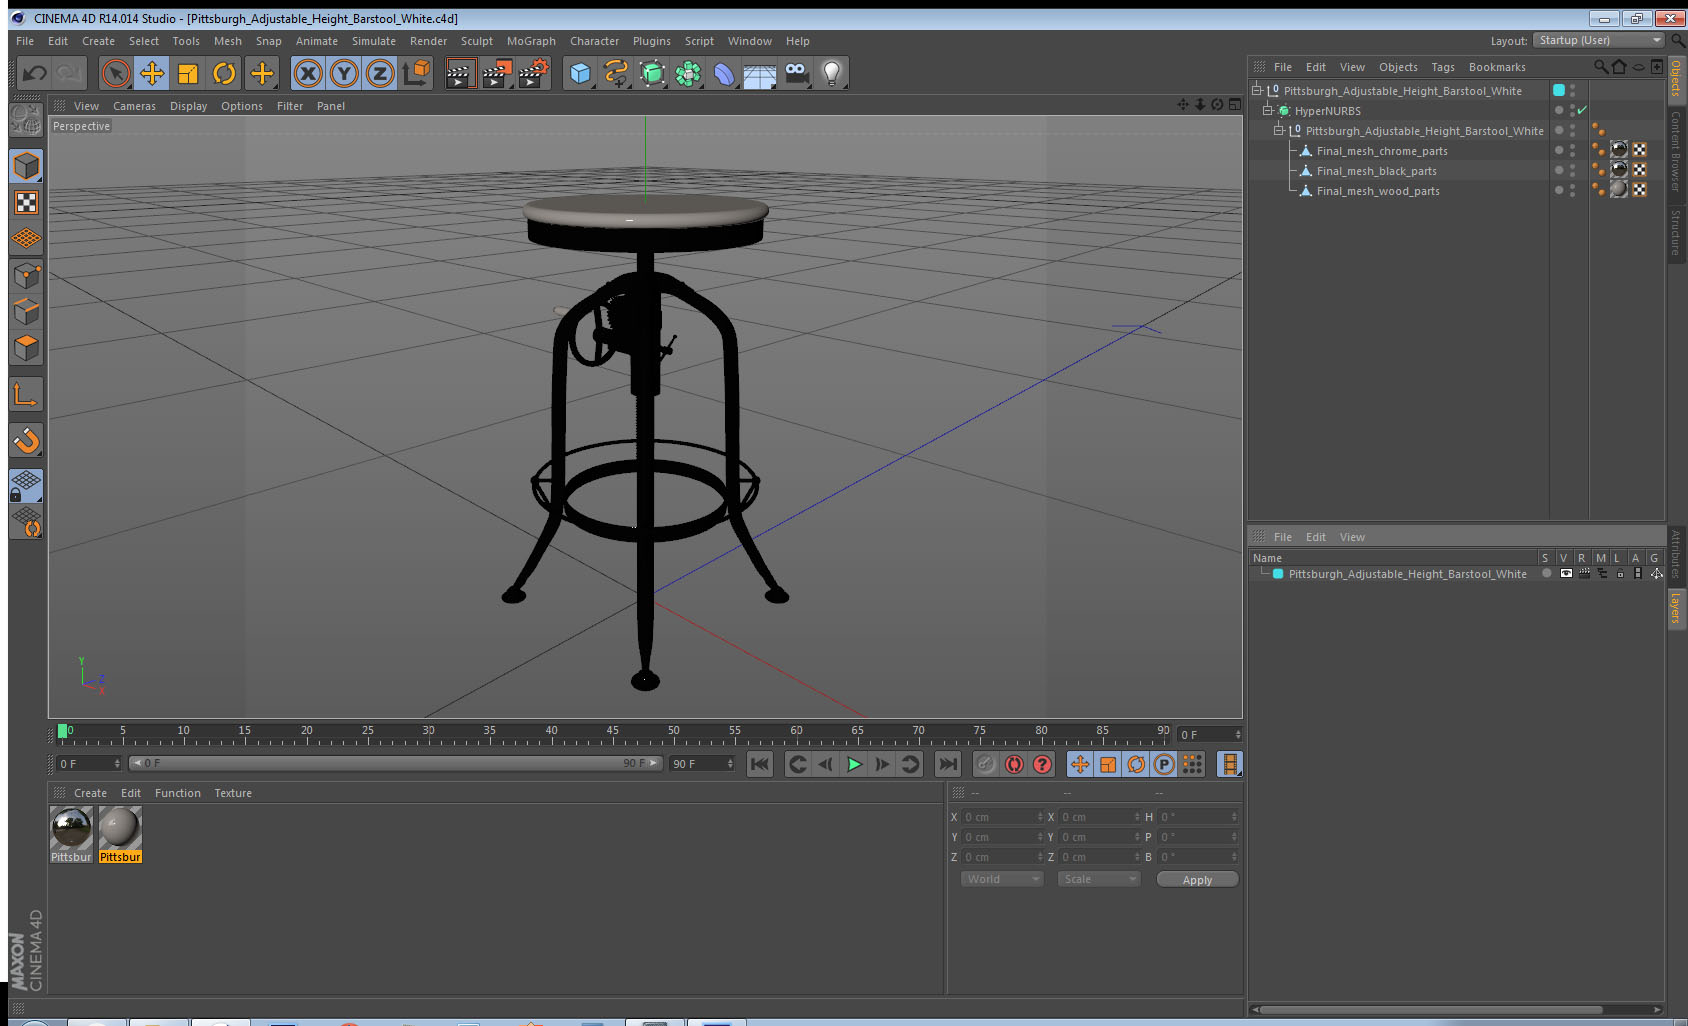Click the Record active objects button
This screenshot has height=1026, width=1688.
click(986, 764)
